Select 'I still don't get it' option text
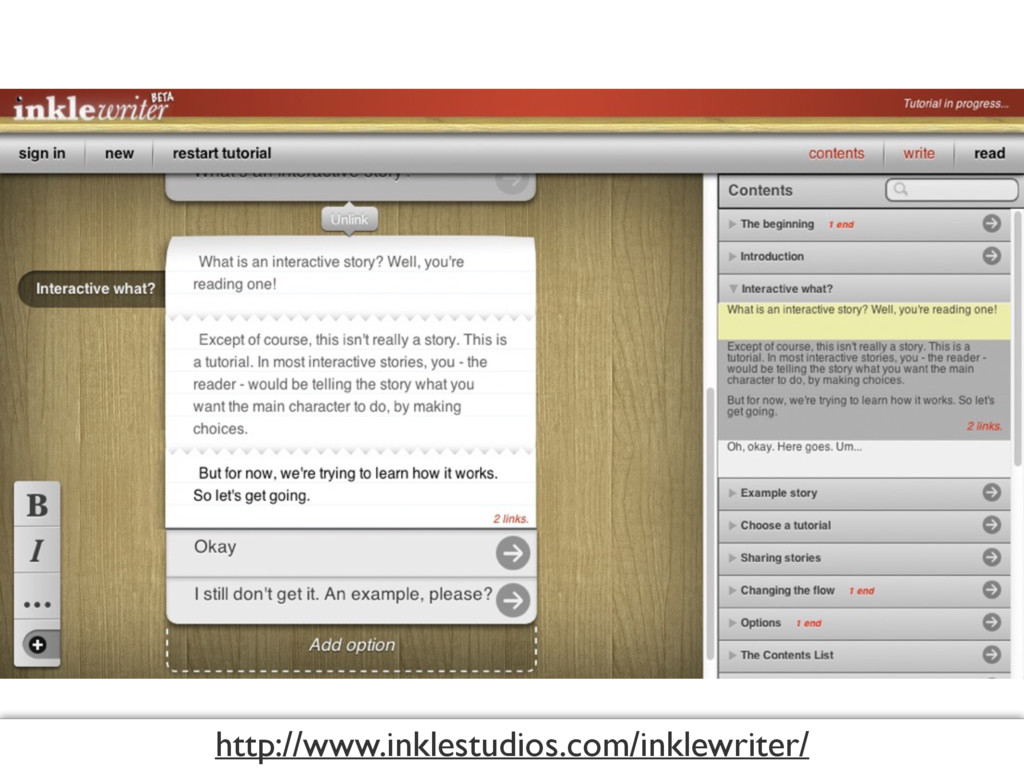Screen dimensions: 1024x768 tap(343, 594)
